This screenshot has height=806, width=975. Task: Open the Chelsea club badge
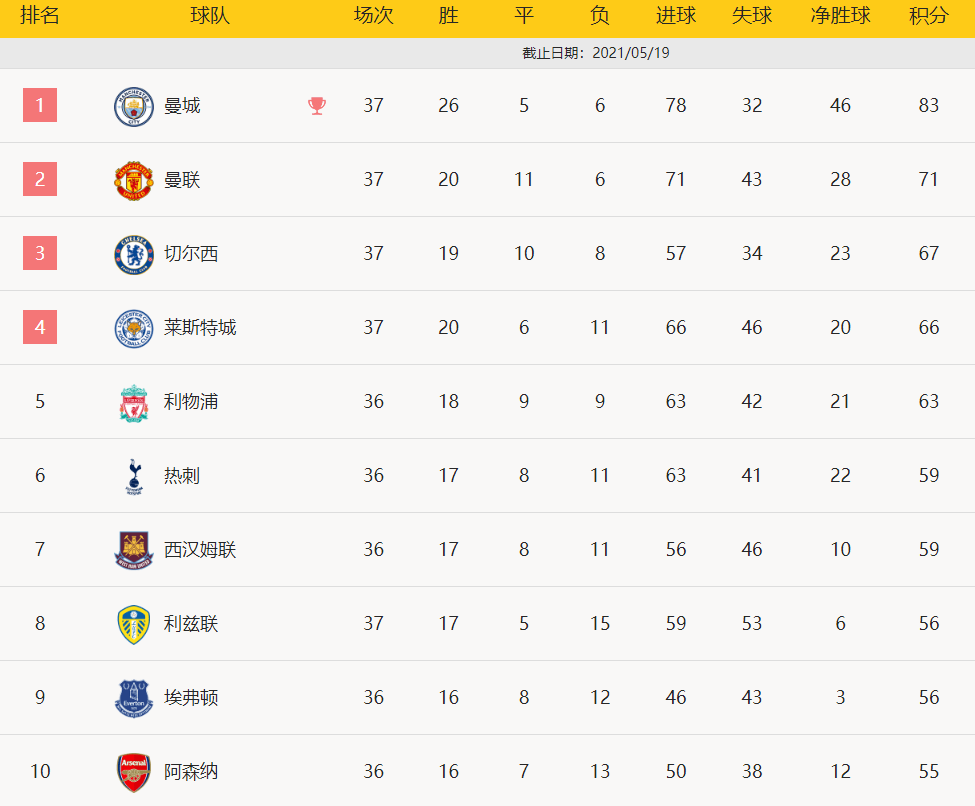(134, 255)
